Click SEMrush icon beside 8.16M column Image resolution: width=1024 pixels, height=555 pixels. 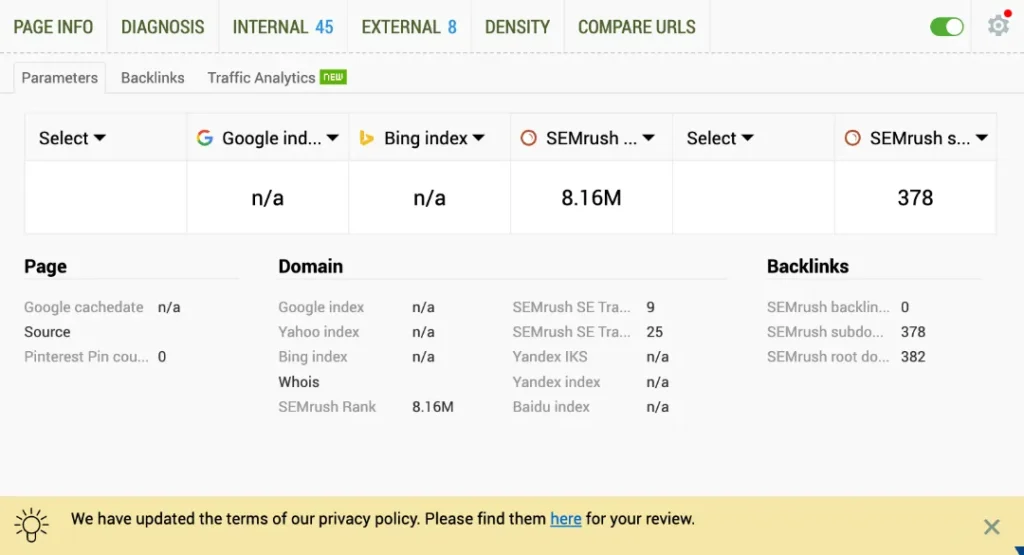point(528,138)
